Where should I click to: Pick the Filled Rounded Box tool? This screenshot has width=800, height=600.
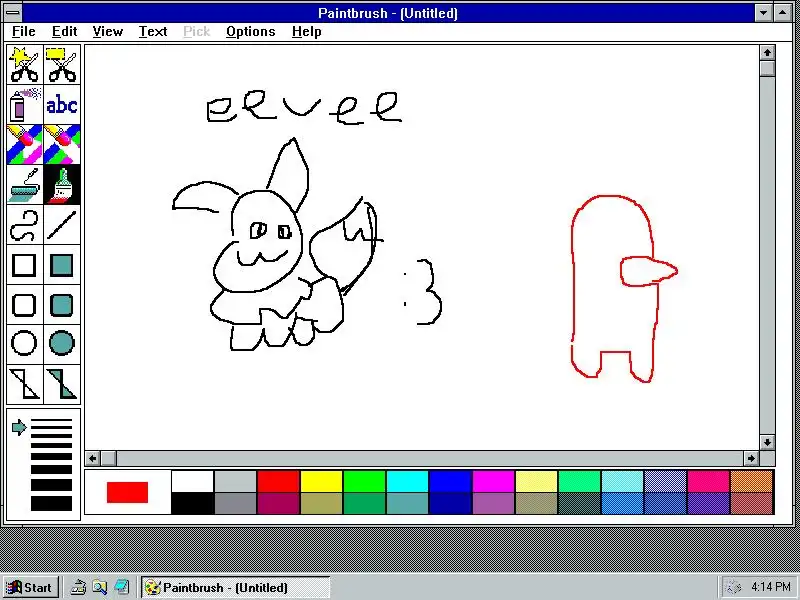[62, 305]
